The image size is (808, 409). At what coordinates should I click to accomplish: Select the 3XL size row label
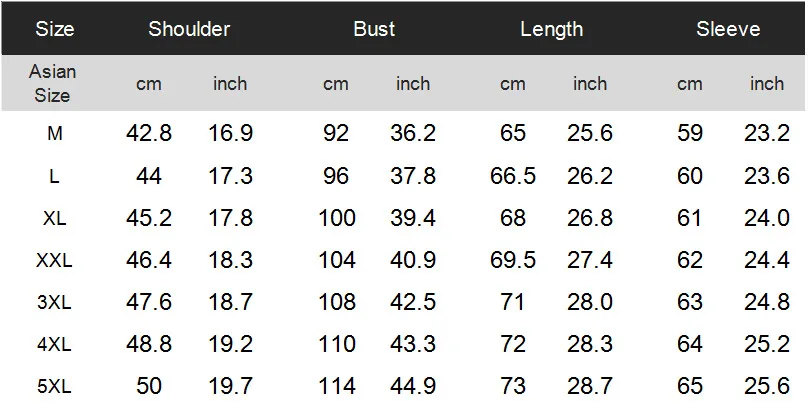pos(54,302)
